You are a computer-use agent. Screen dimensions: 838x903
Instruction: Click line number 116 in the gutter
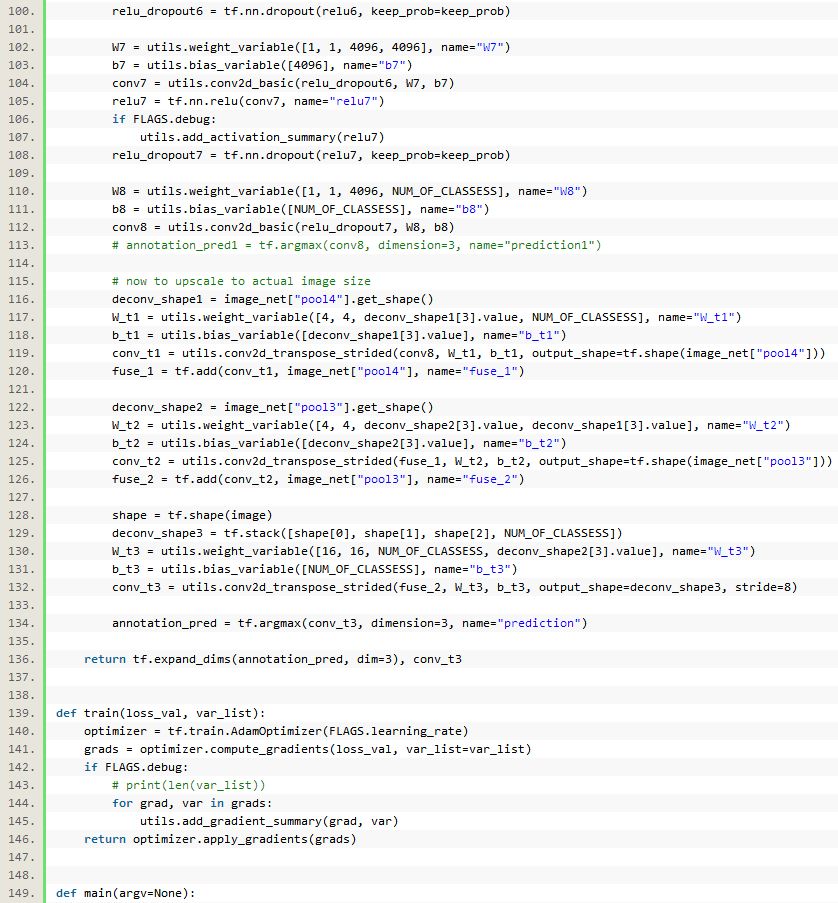coord(21,299)
